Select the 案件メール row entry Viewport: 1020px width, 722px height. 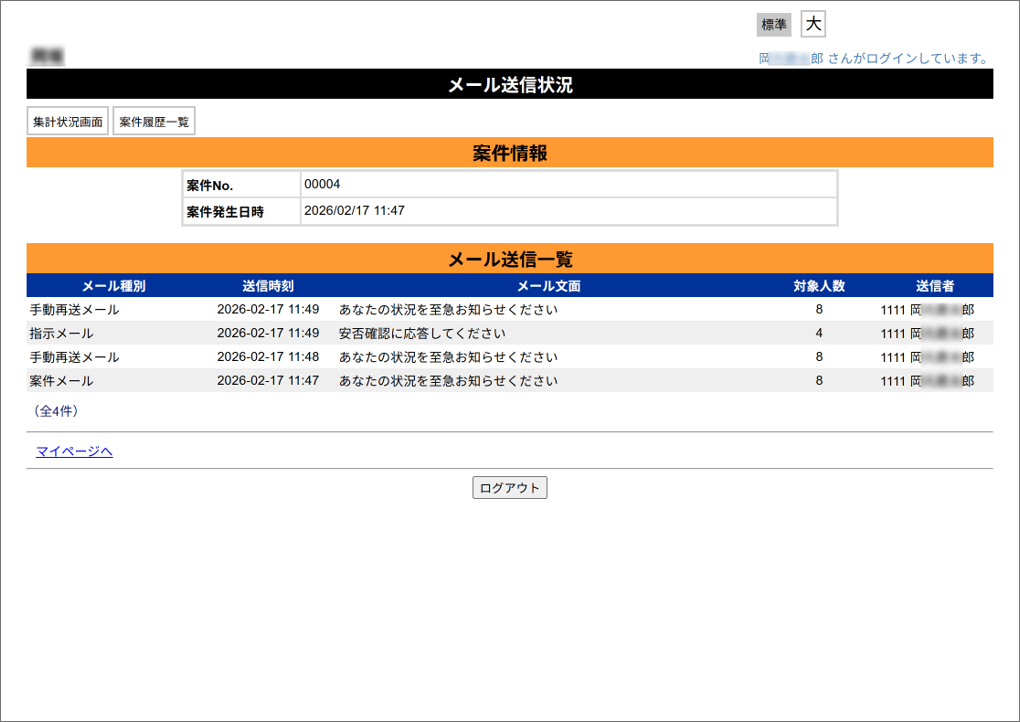pos(62,381)
